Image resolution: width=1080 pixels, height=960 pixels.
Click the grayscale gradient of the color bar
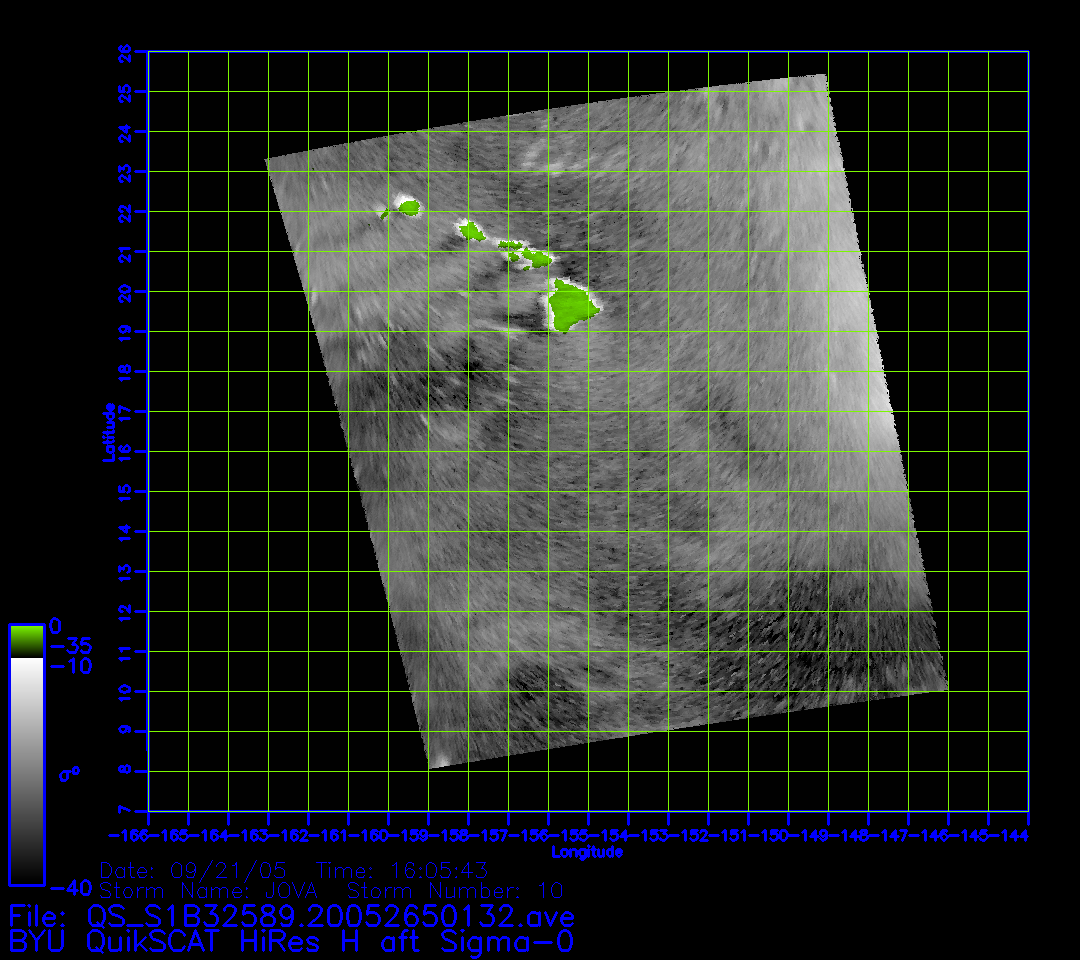coord(26,770)
